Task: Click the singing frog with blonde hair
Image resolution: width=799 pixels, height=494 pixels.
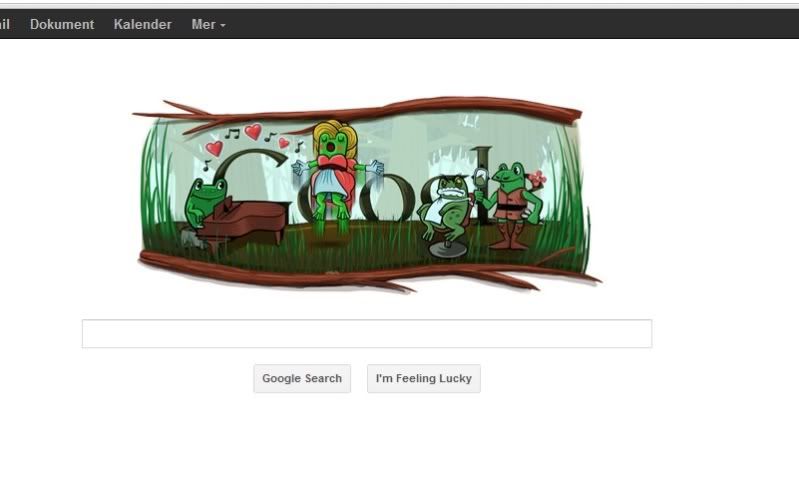Action: 334,176
